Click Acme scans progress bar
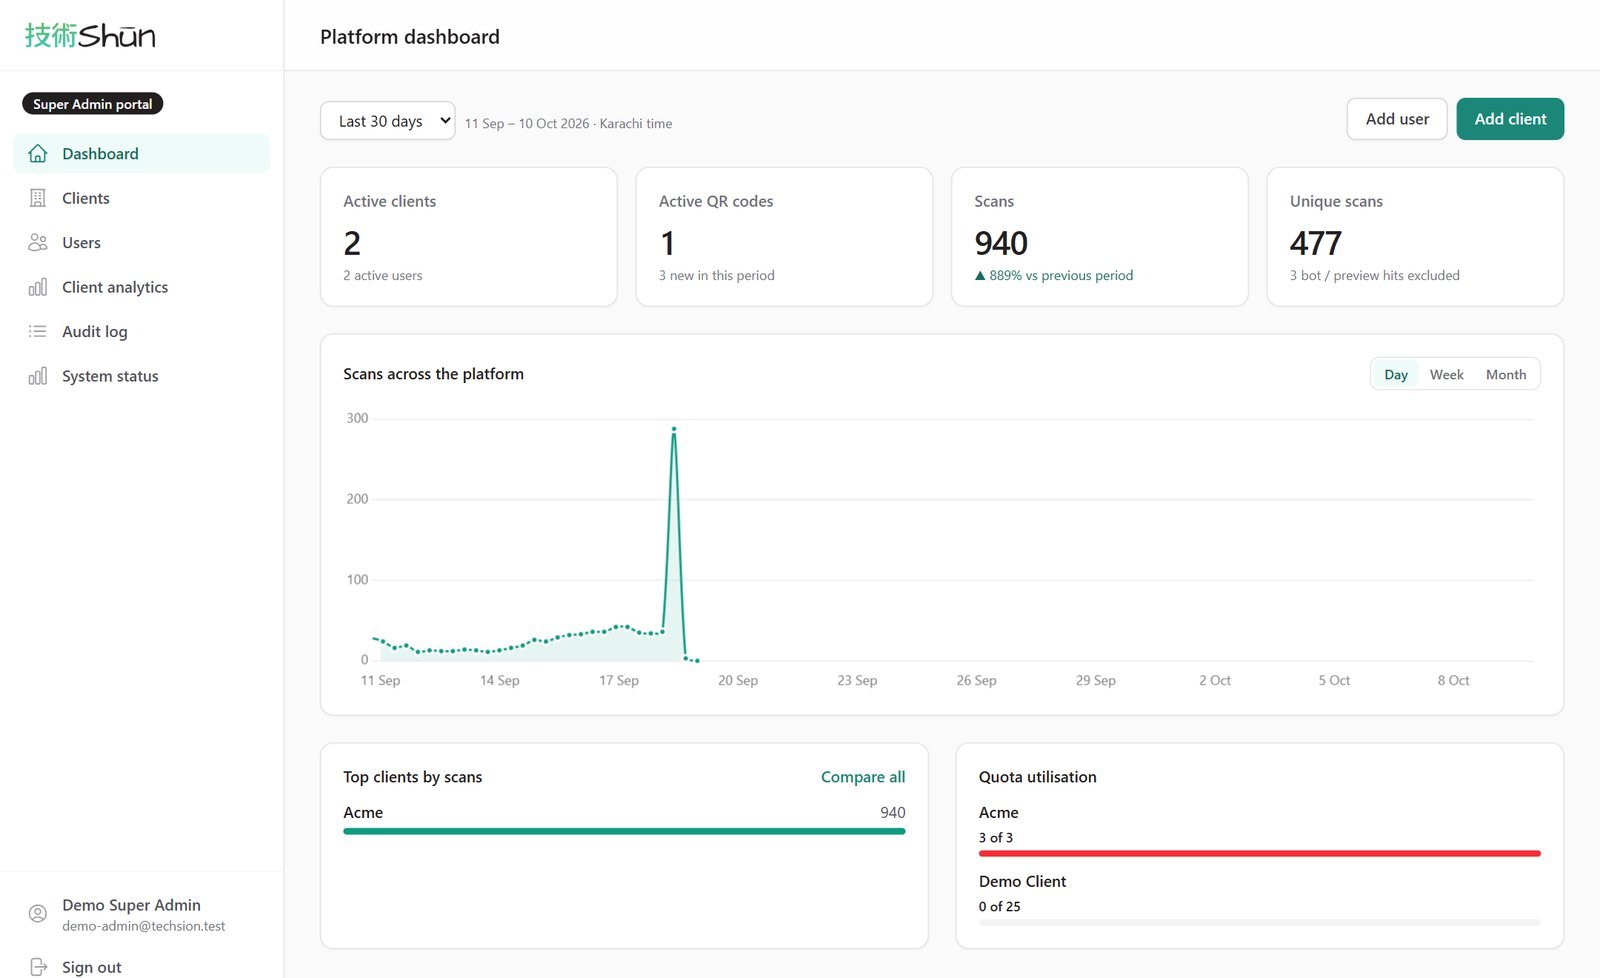Image resolution: width=1600 pixels, height=978 pixels. [x=624, y=831]
